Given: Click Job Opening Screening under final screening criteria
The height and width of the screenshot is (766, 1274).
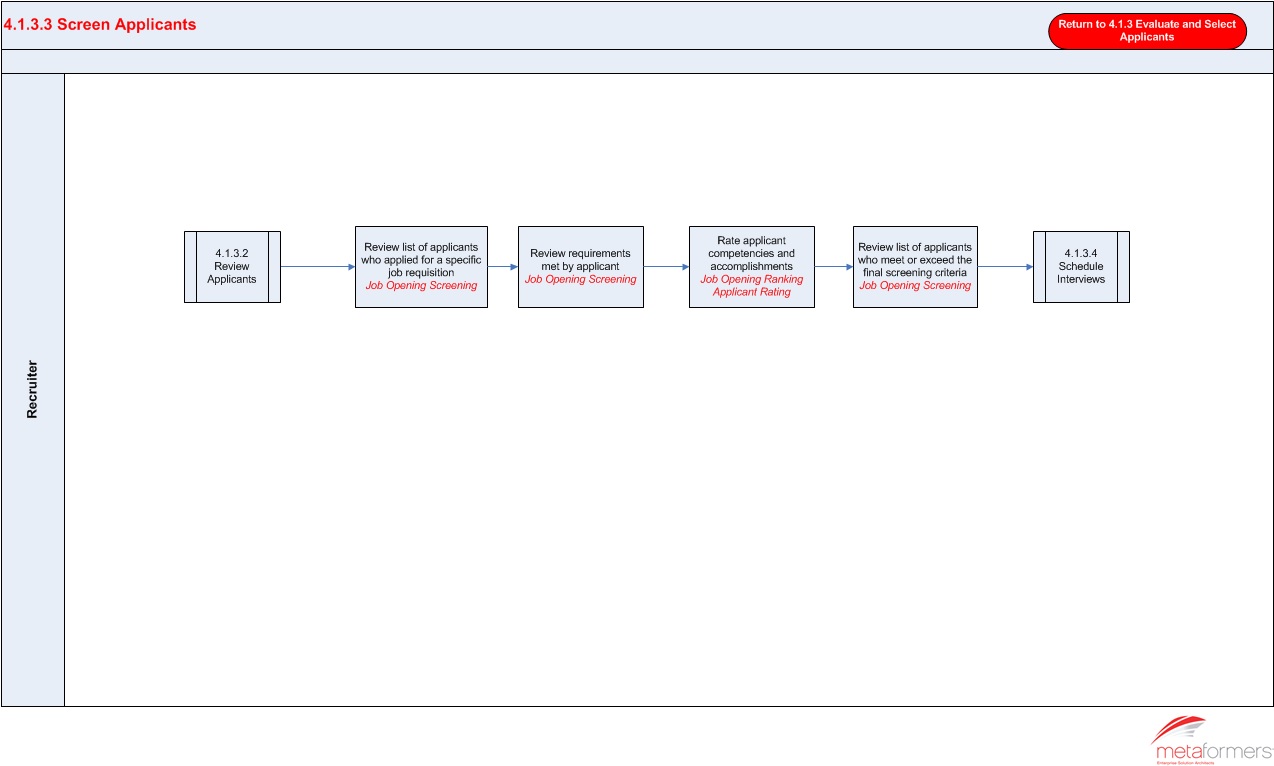Looking at the screenshot, I should point(915,285).
